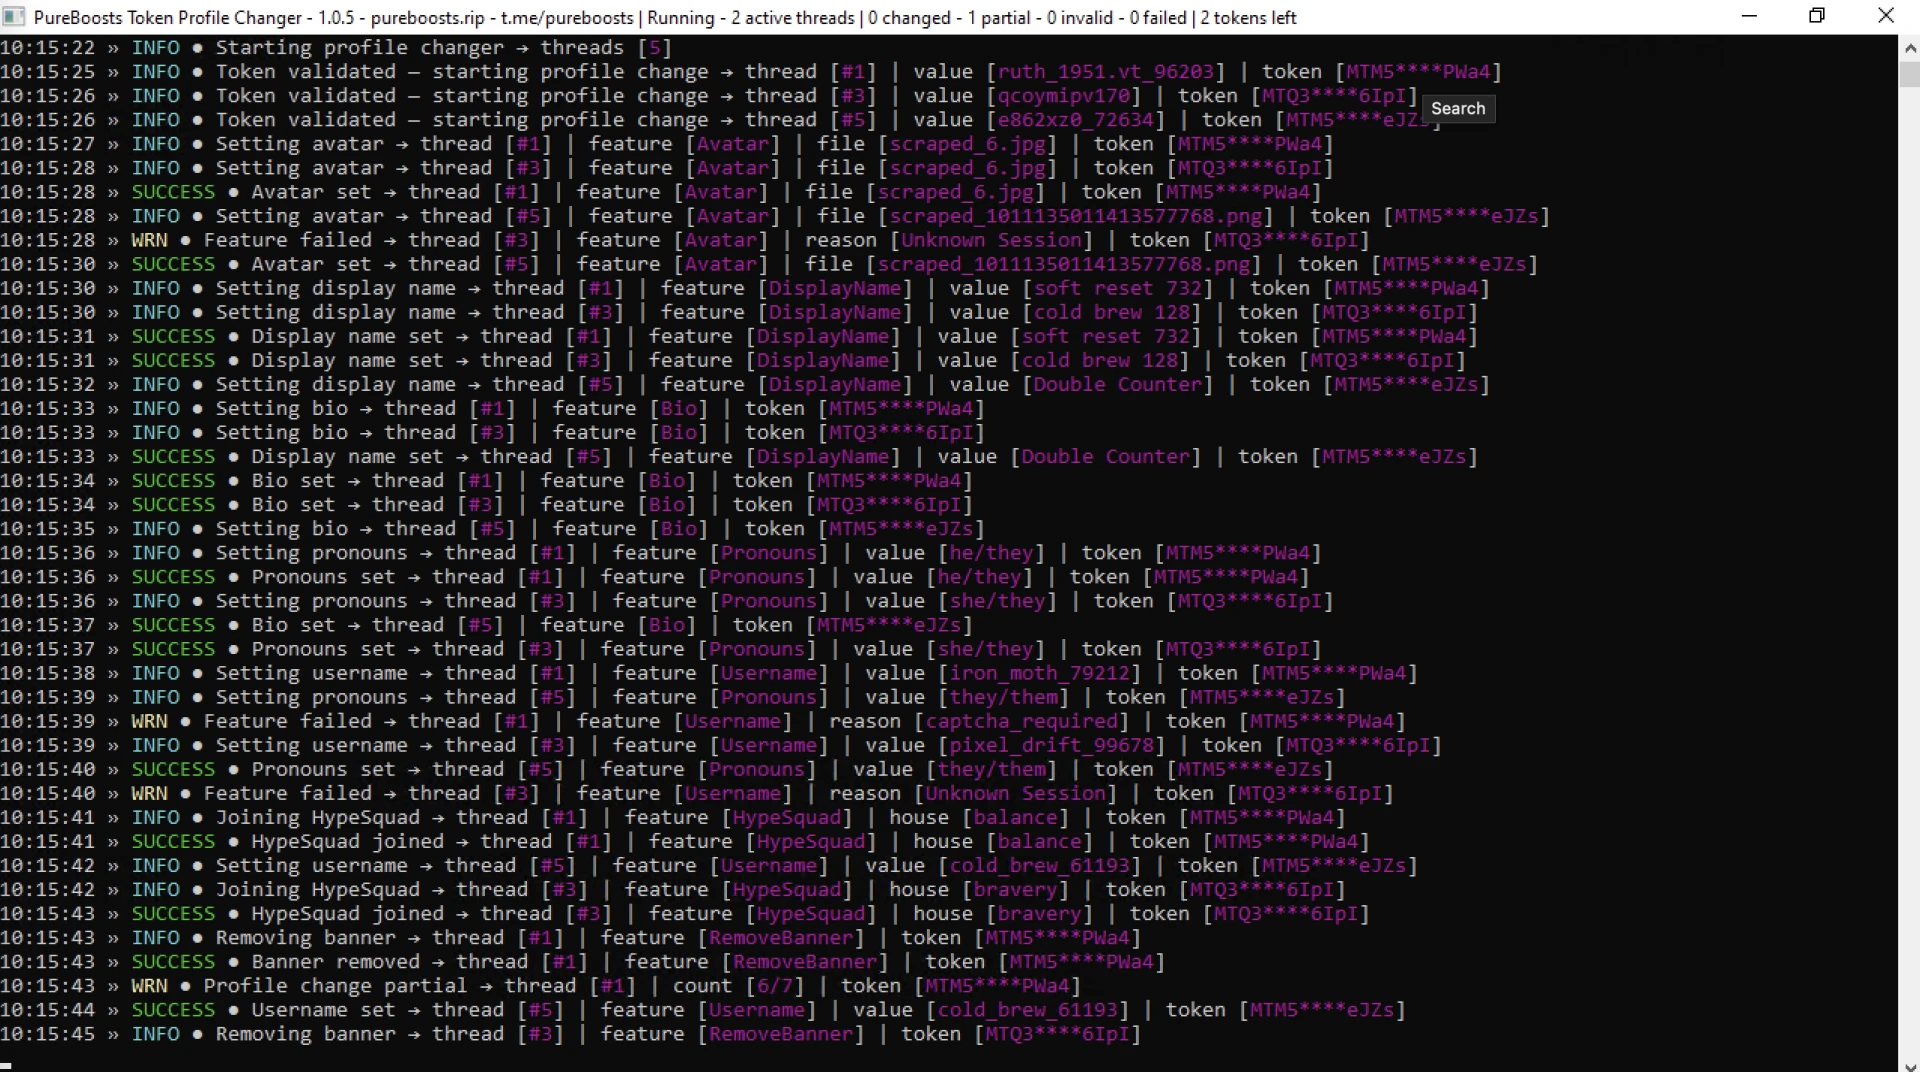Click the username value iron_moth_79212
This screenshot has width=1920, height=1072.
pos(1040,673)
